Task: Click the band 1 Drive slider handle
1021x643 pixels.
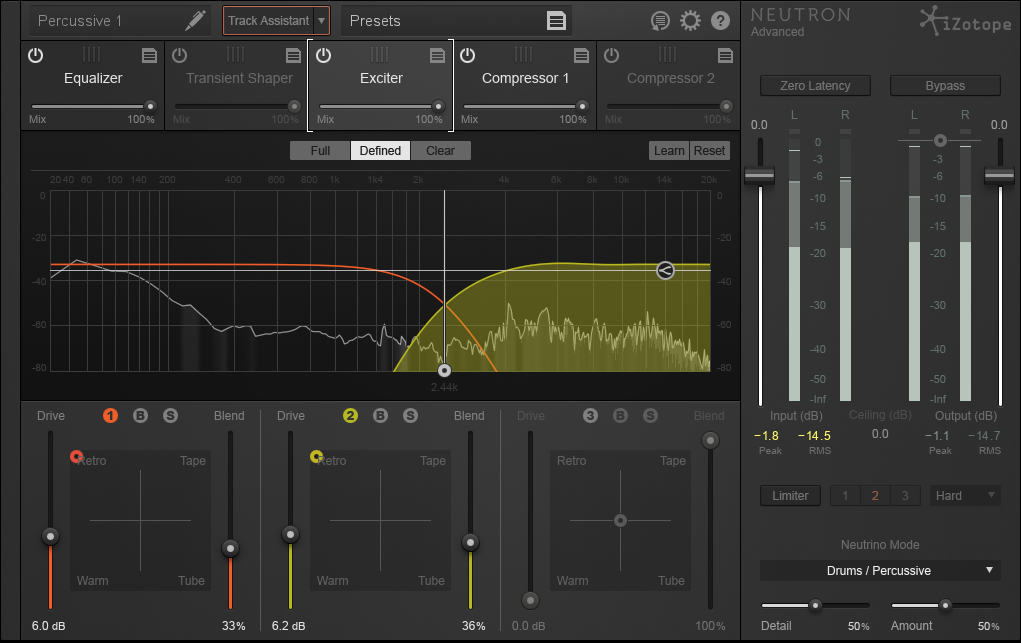Action: click(50, 536)
